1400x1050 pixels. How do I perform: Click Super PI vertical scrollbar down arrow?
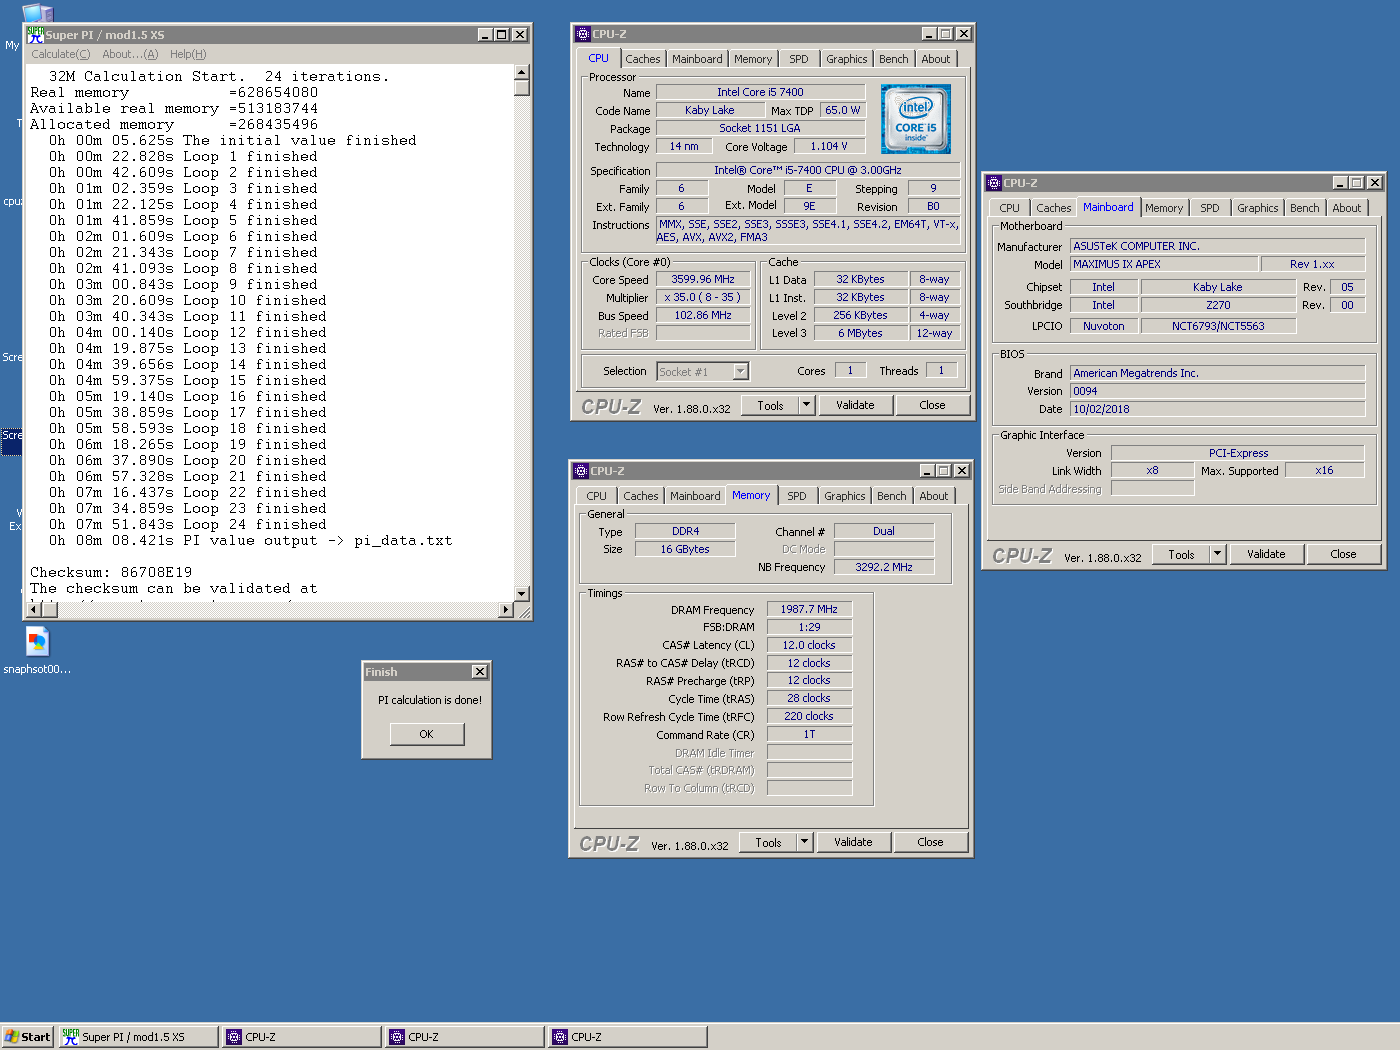pos(521,594)
